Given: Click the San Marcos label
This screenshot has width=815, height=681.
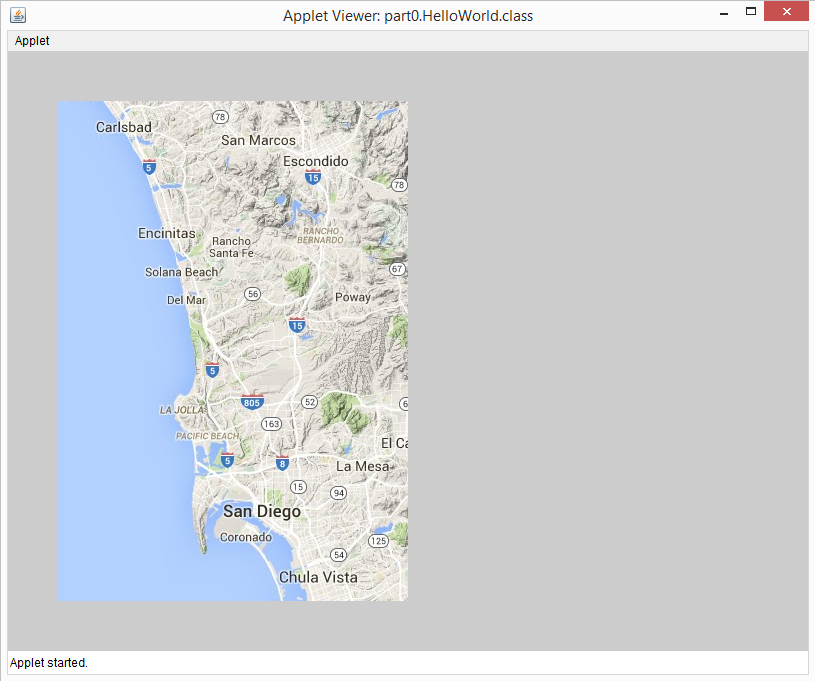Looking at the screenshot, I should 258,140.
